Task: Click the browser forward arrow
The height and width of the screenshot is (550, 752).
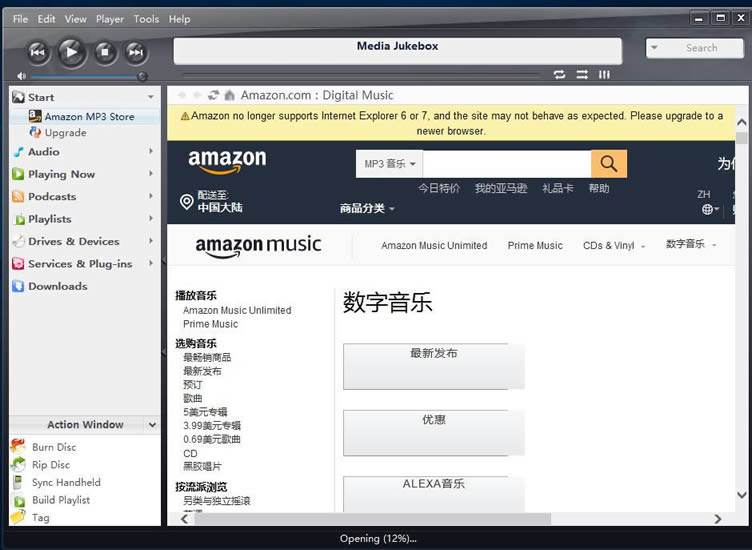Action: pos(197,95)
